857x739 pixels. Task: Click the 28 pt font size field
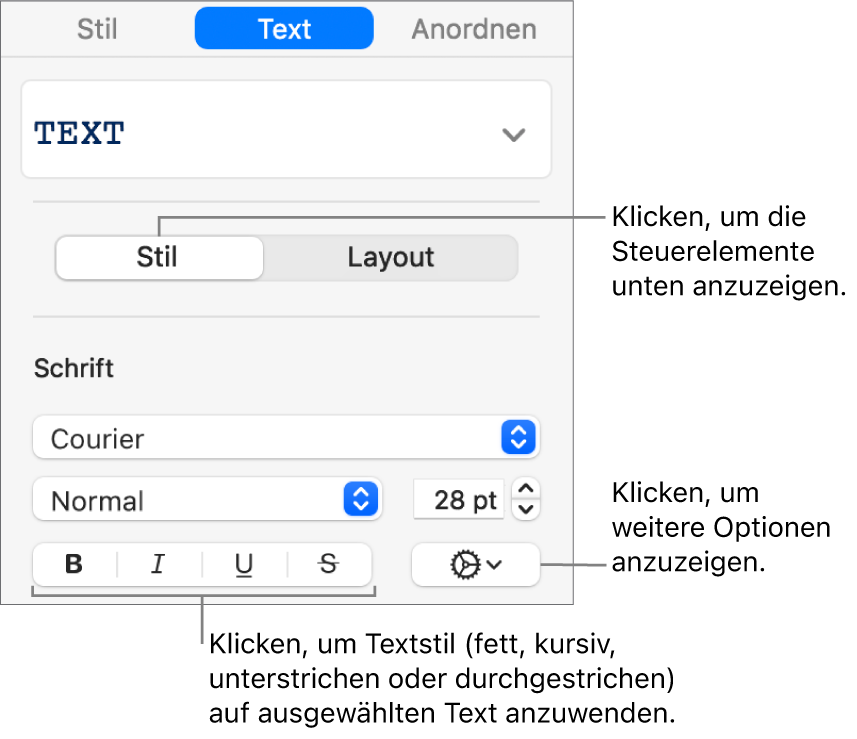pos(459,499)
